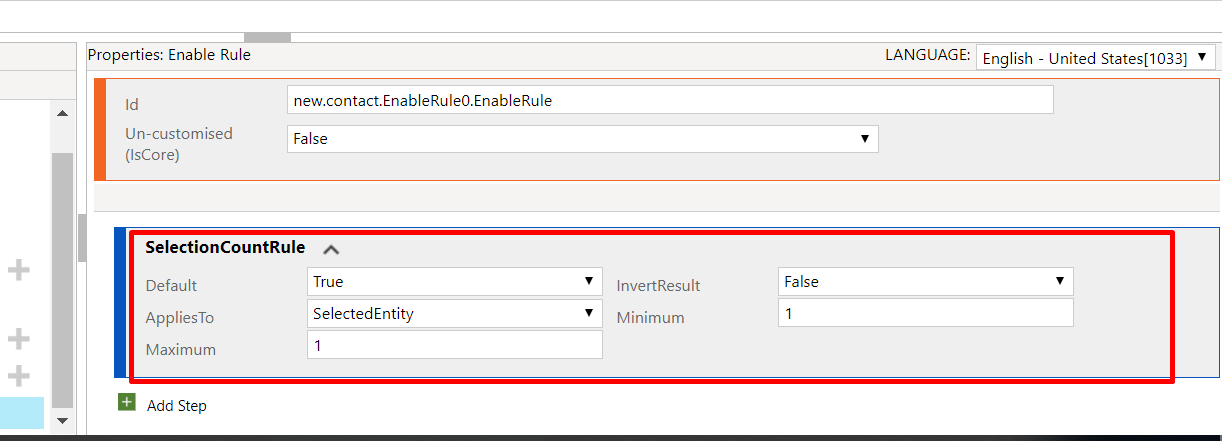Collapse the SelectionCountRule section chevron
Viewport: 1222px width, 441px height.
click(x=331, y=249)
